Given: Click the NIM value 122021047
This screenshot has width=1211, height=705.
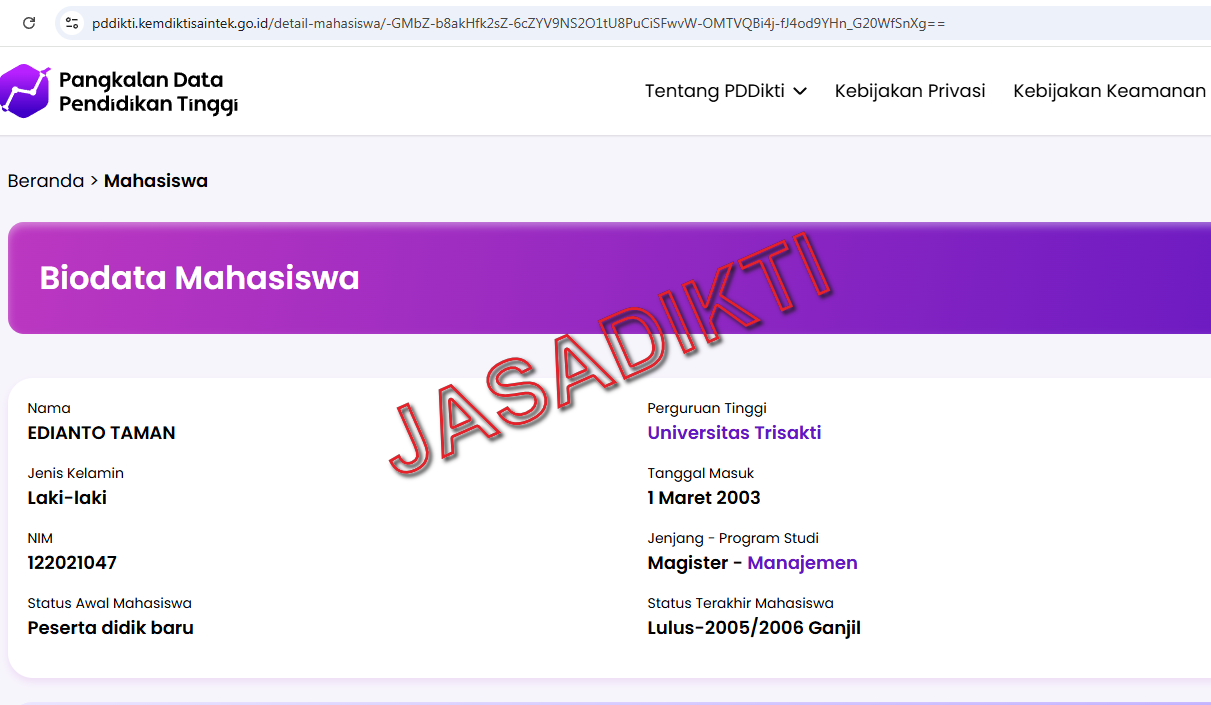Looking at the screenshot, I should pyautogui.click(x=72, y=563).
